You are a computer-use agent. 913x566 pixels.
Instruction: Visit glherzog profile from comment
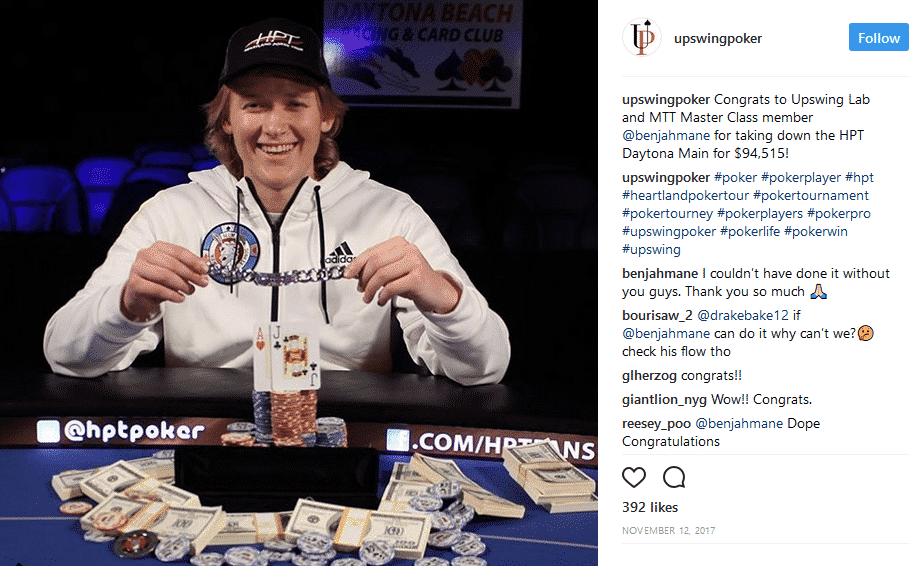click(x=649, y=376)
